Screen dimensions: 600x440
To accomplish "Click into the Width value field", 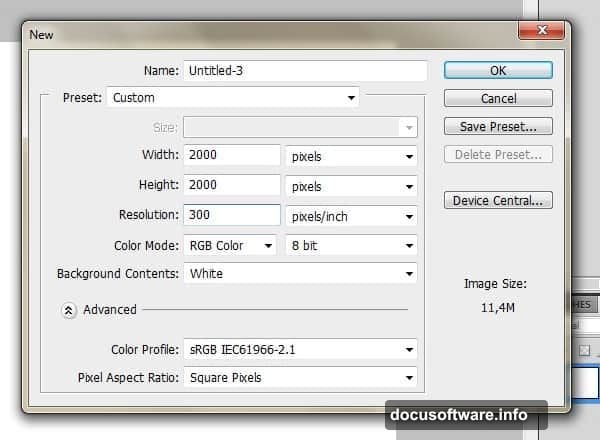I will [231, 156].
